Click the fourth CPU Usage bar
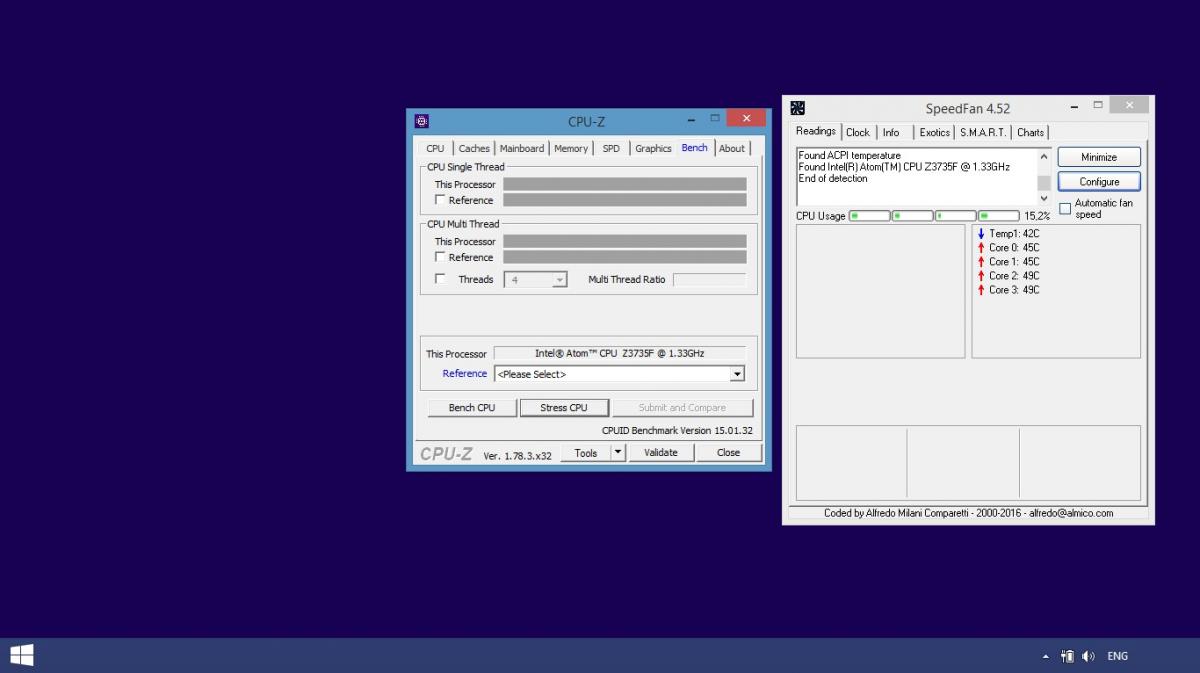Viewport: 1200px width, 673px height. tap(999, 216)
